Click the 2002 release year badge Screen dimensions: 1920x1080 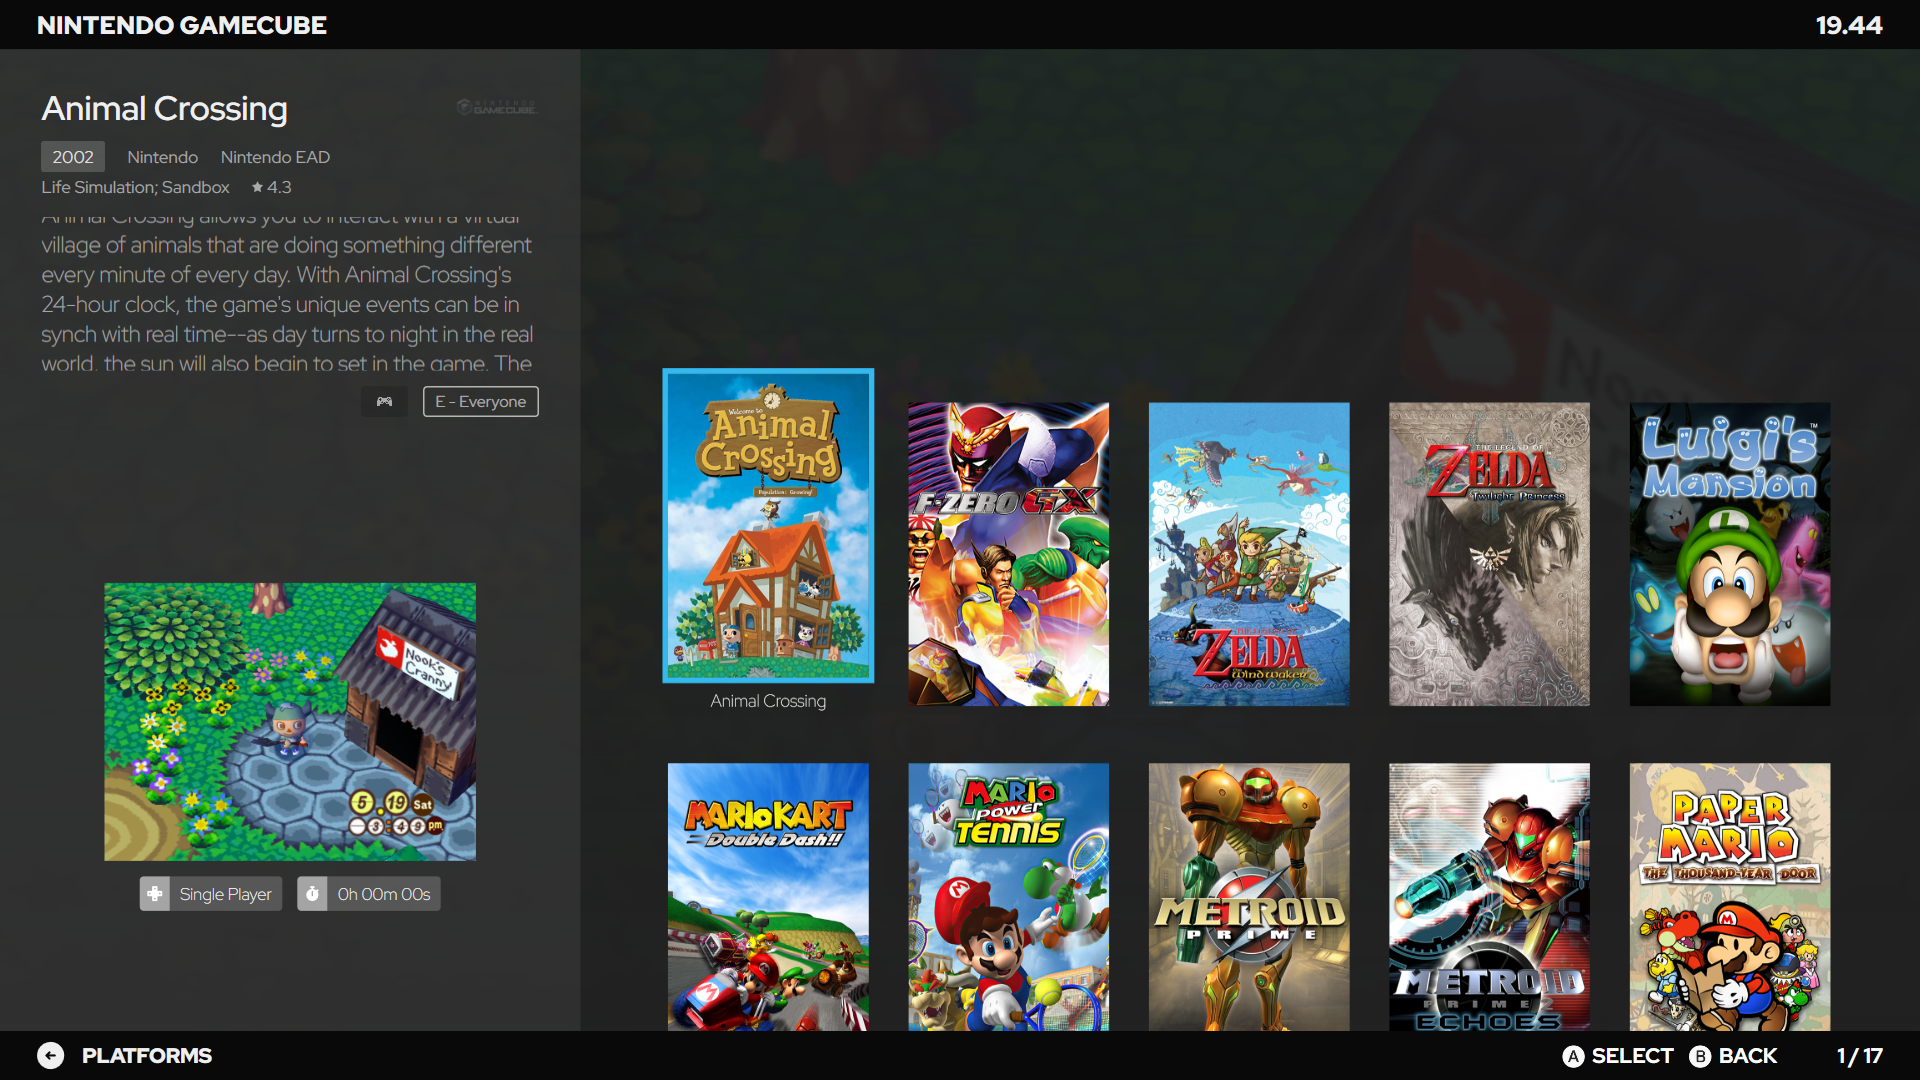tap(73, 157)
